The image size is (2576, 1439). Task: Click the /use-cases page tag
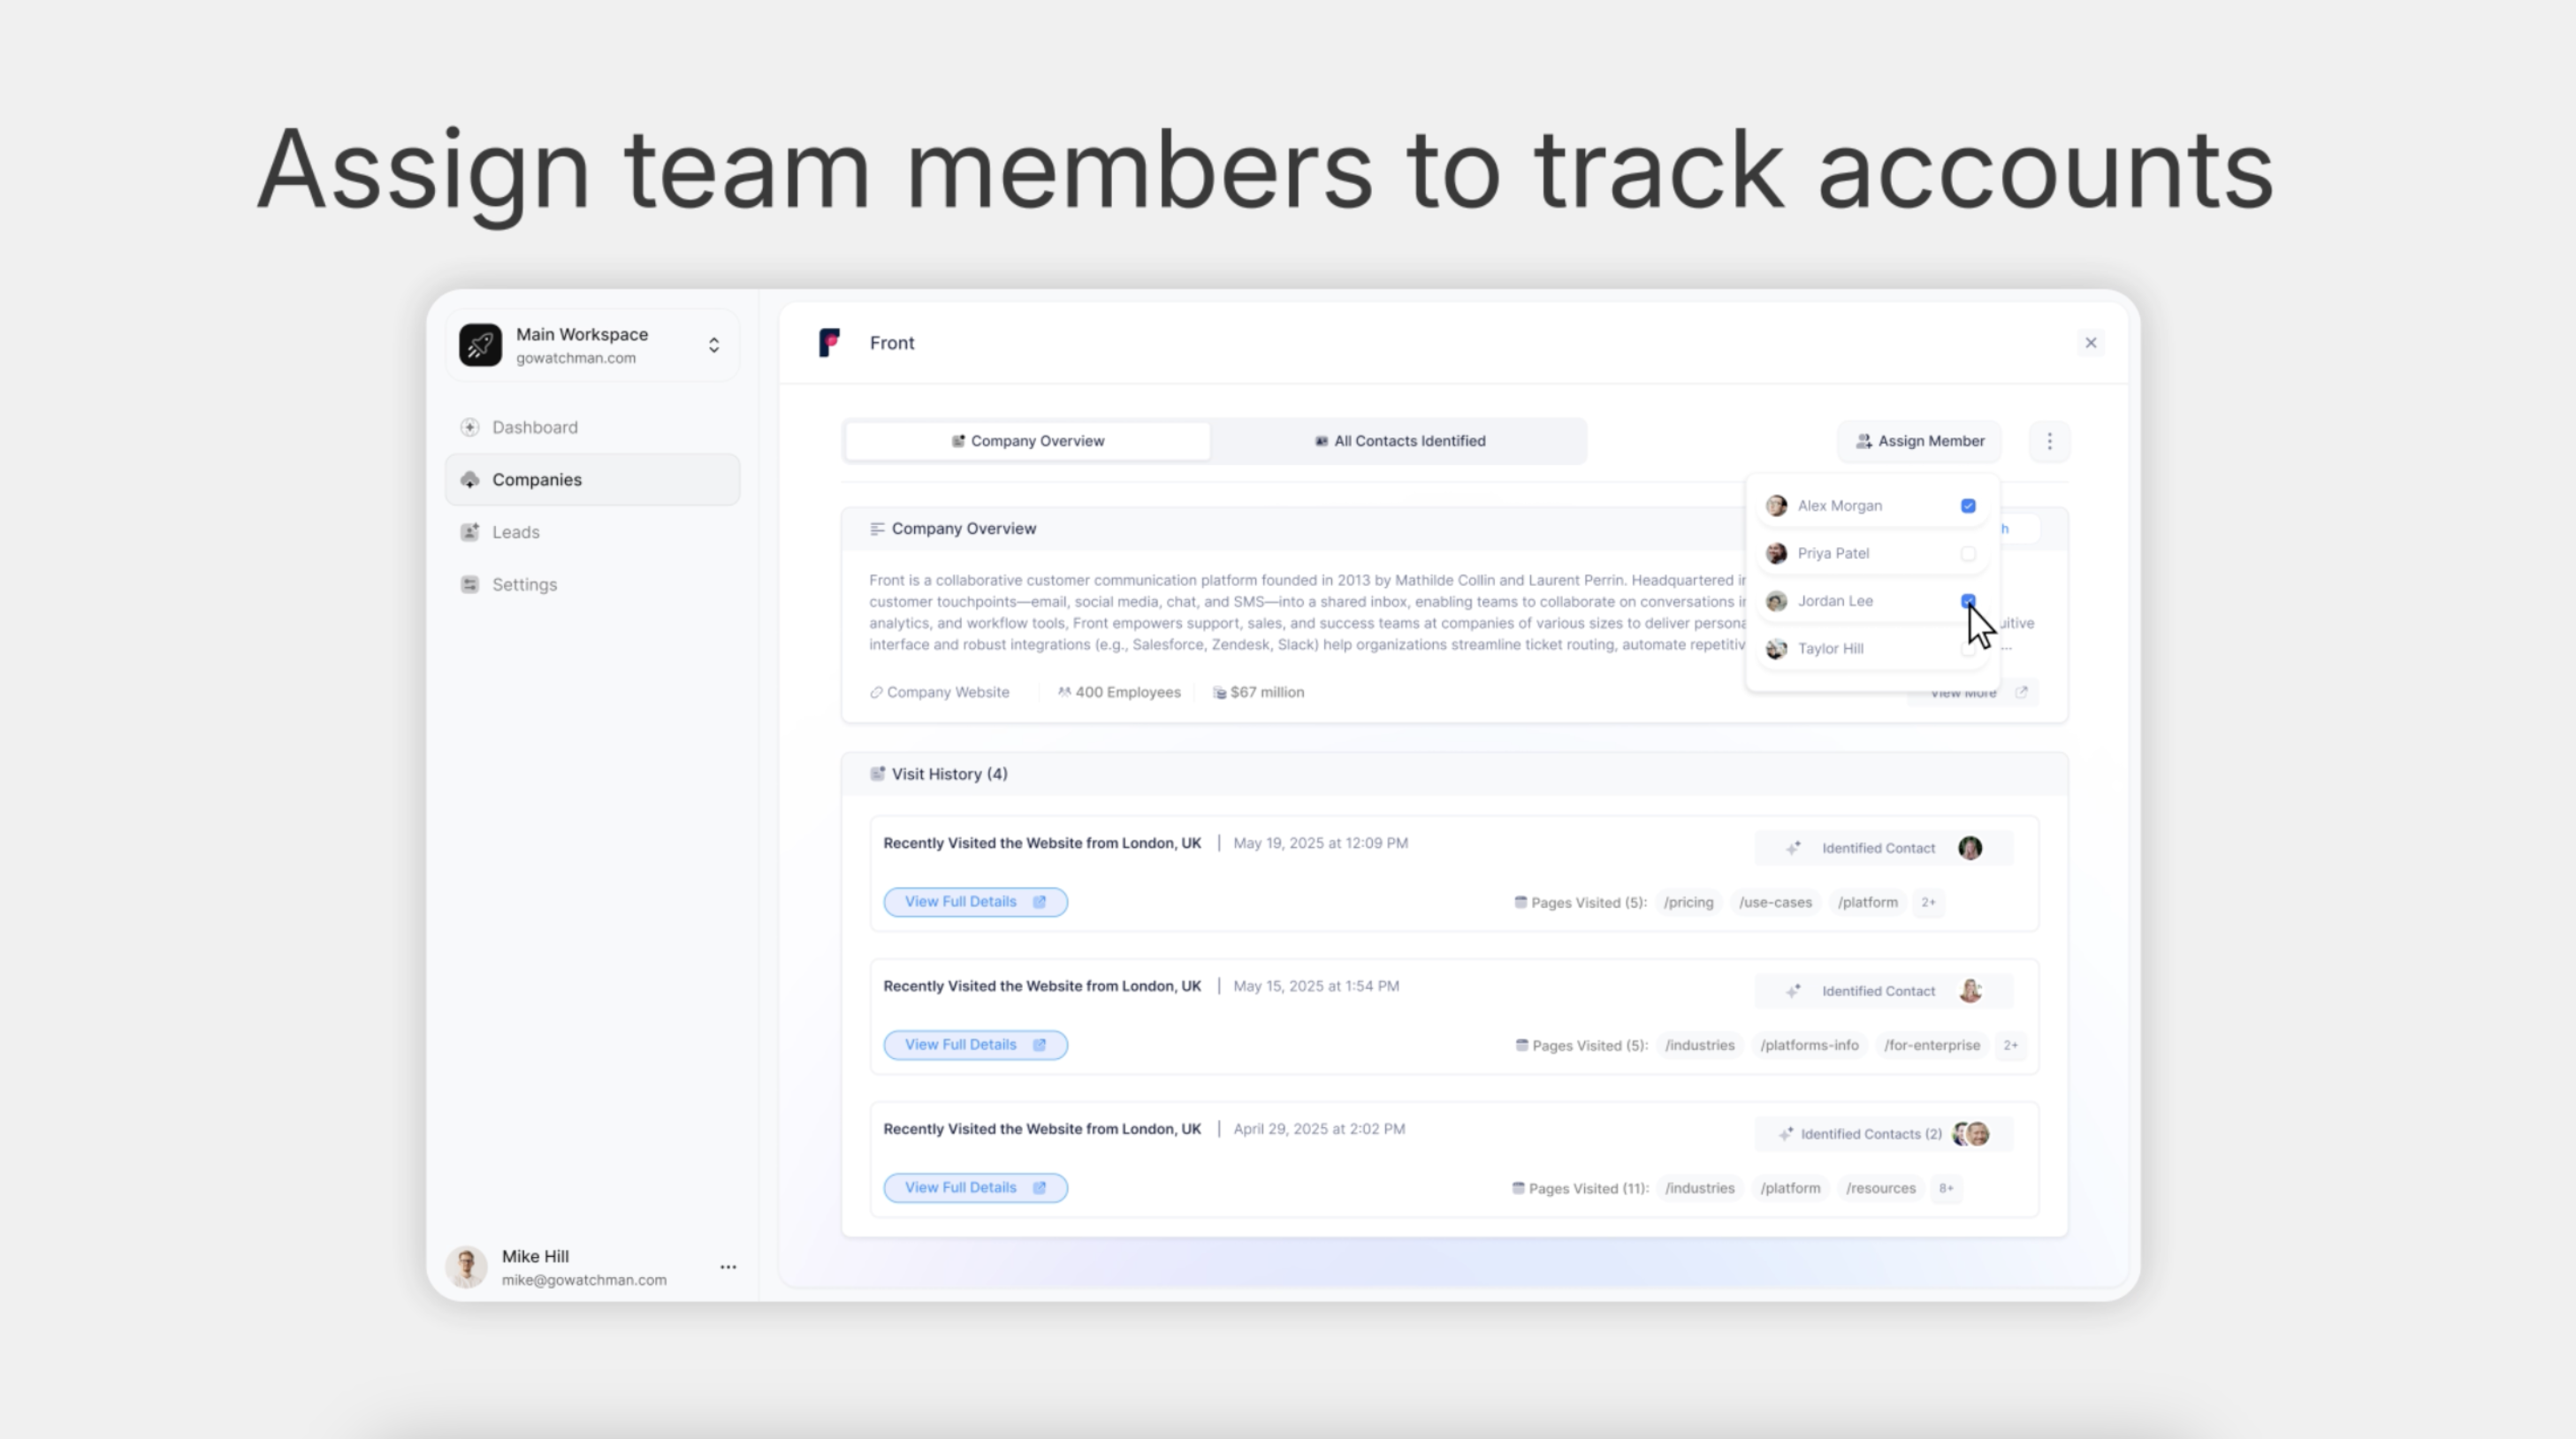[x=1775, y=902]
